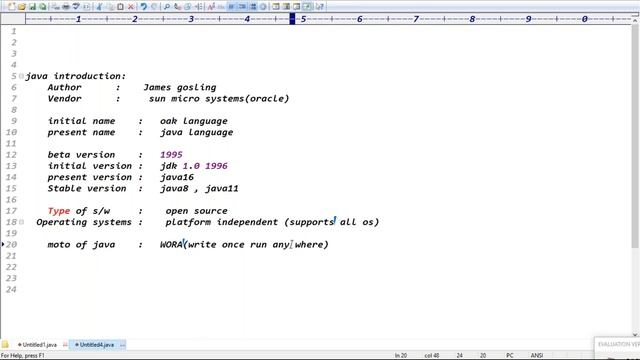Viewport: 640px width, 360px height.
Task: Collapse fold at line 18 Operating systems
Action: pos(21,222)
